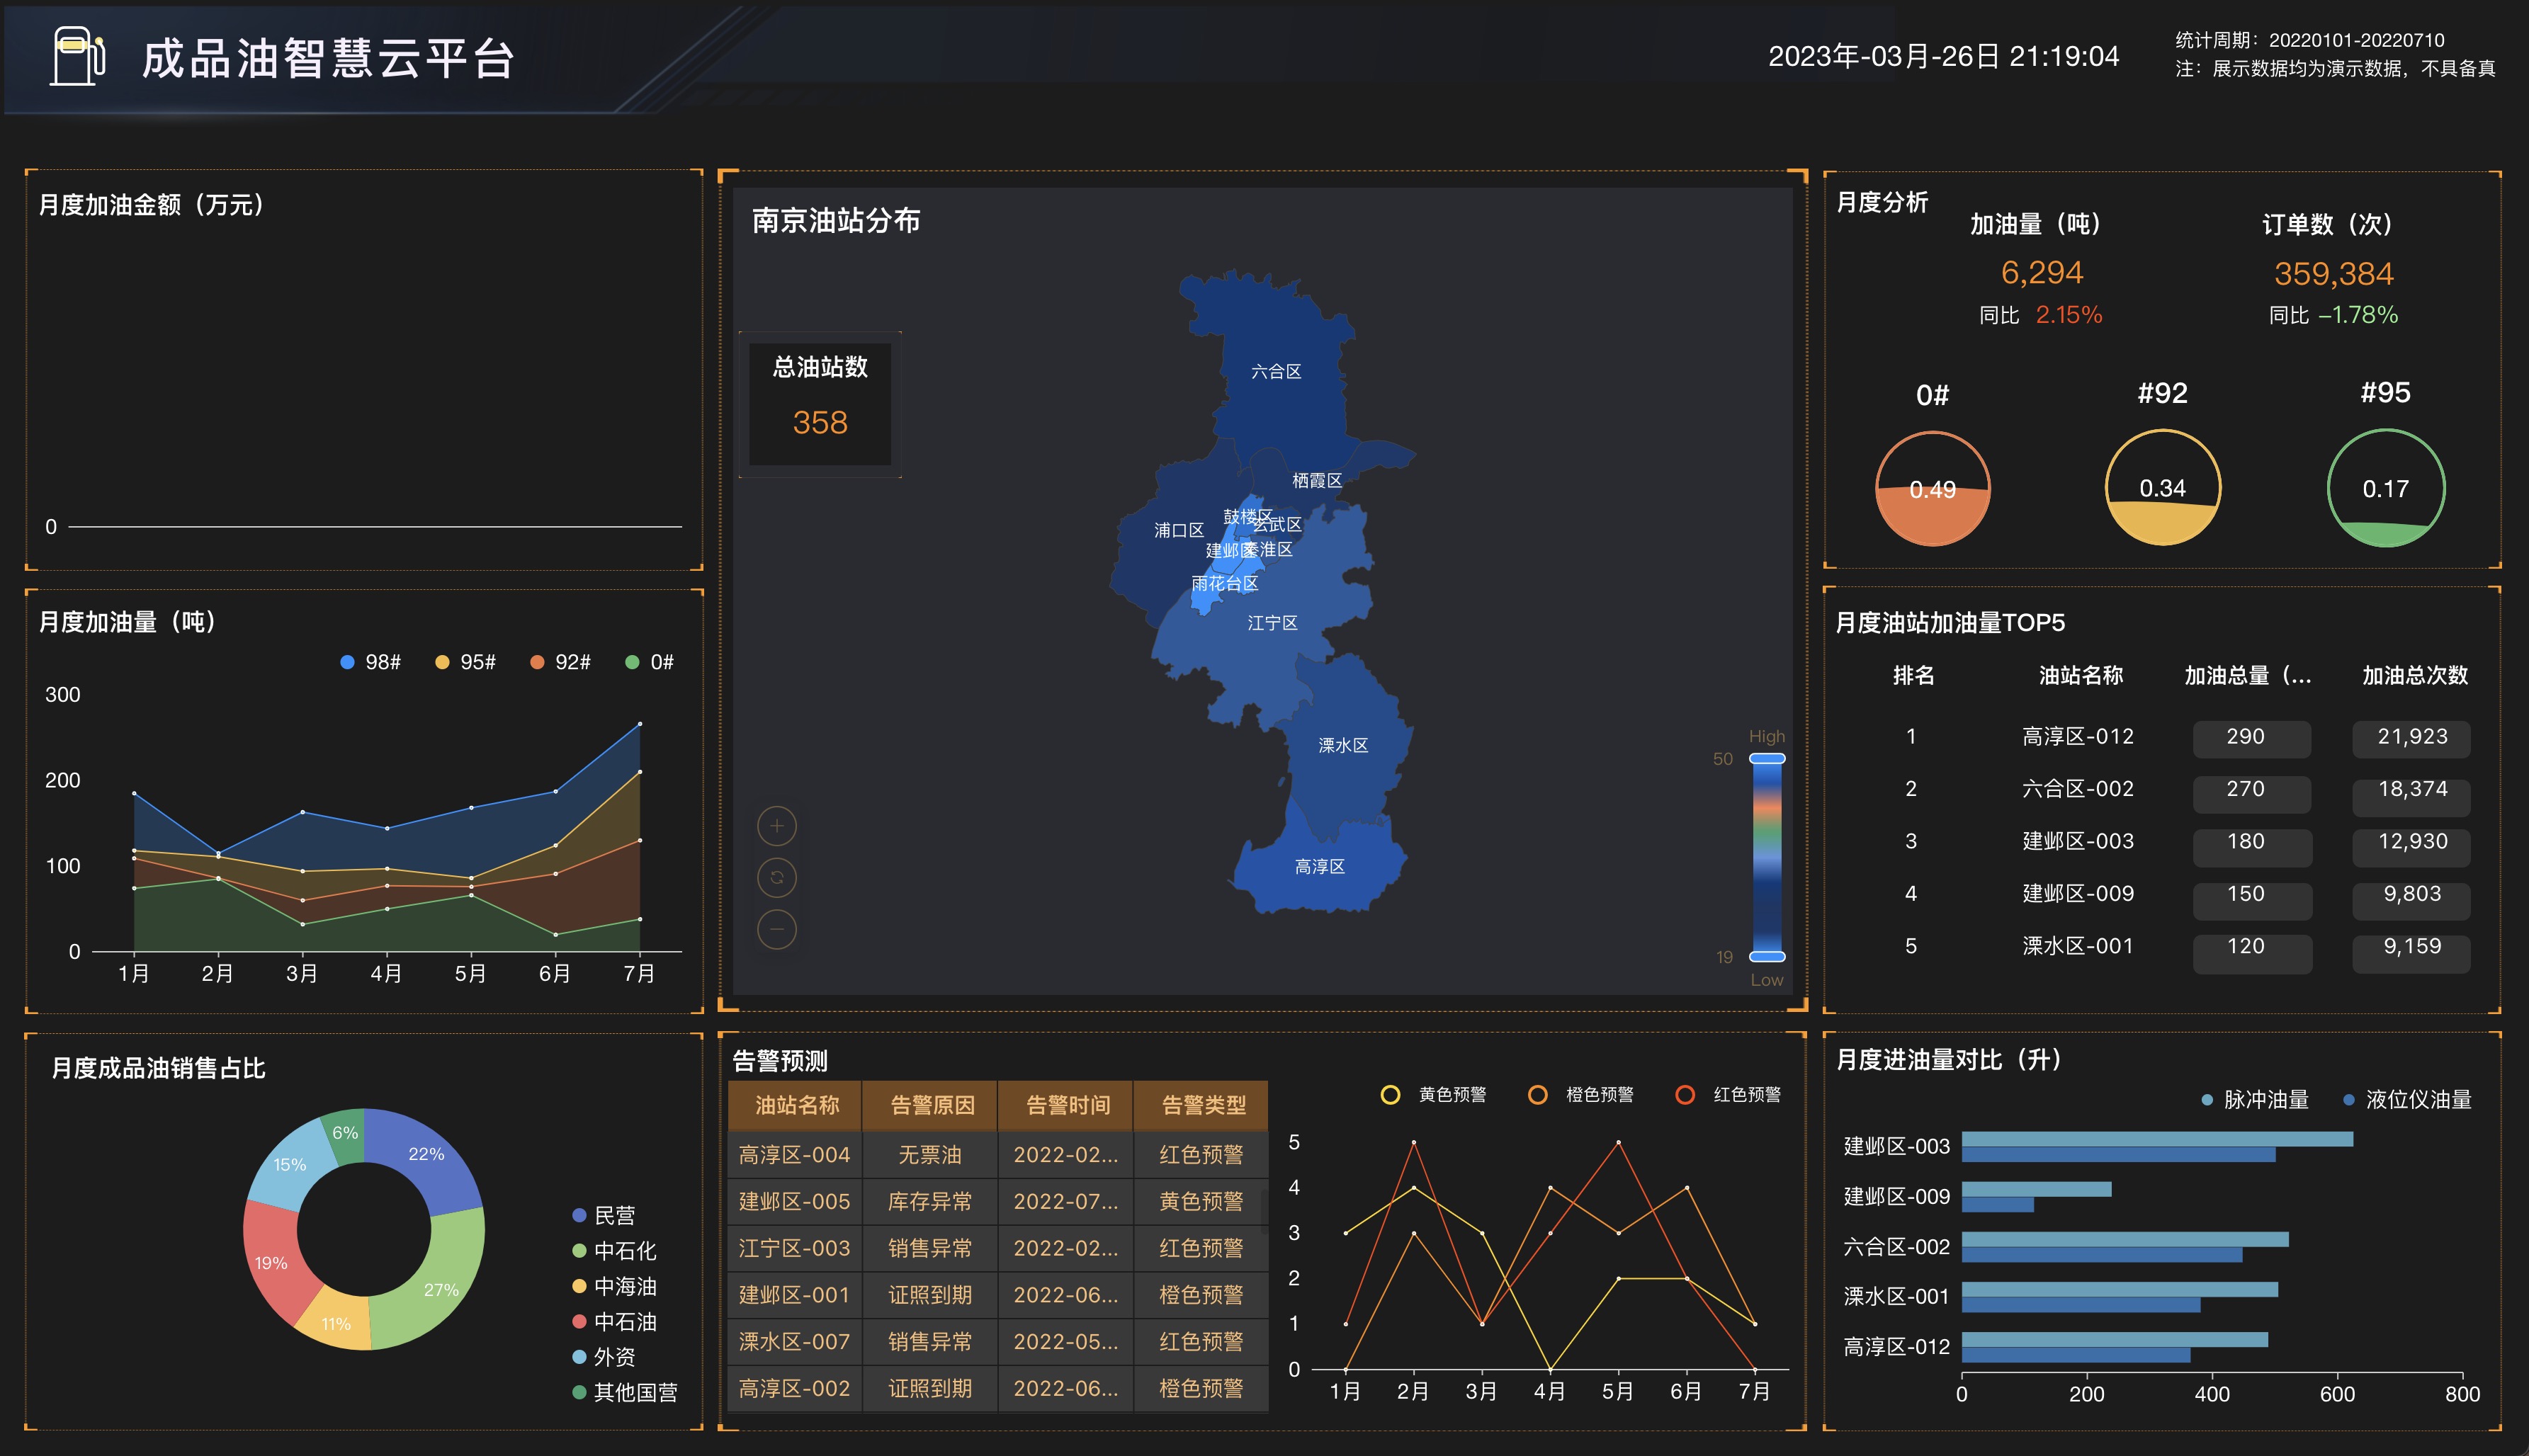Click the 11% yellow pie slice
This screenshot has width=2529, height=1456.
pyautogui.click(x=336, y=1324)
